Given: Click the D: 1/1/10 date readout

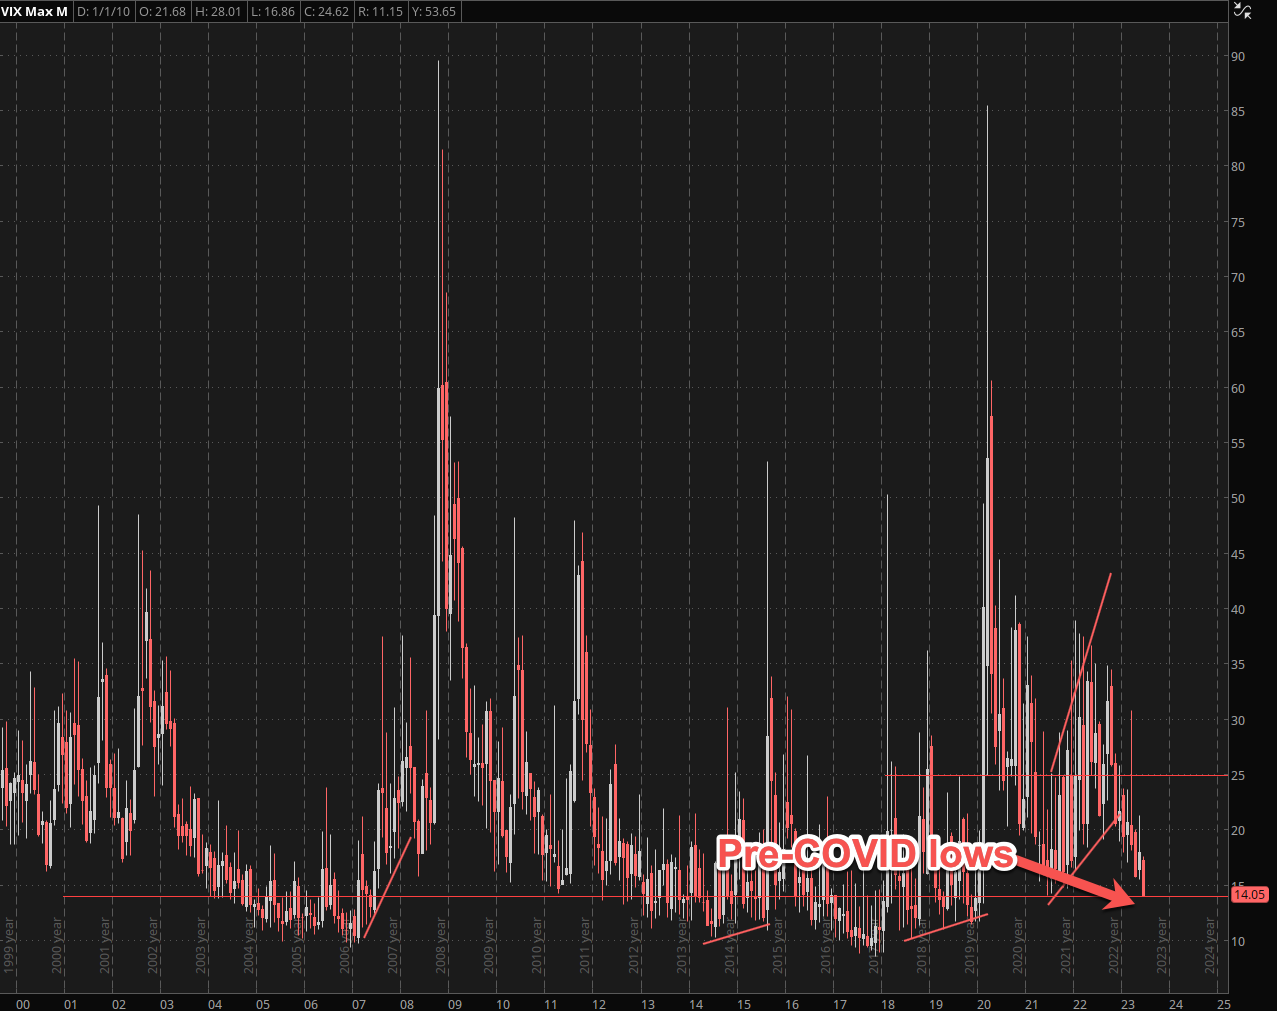Looking at the screenshot, I should (x=103, y=12).
